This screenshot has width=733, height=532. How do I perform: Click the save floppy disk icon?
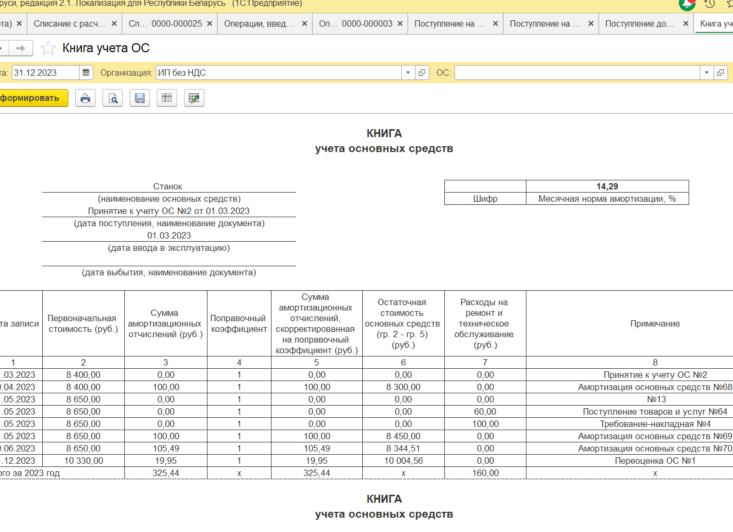pos(140,98)
